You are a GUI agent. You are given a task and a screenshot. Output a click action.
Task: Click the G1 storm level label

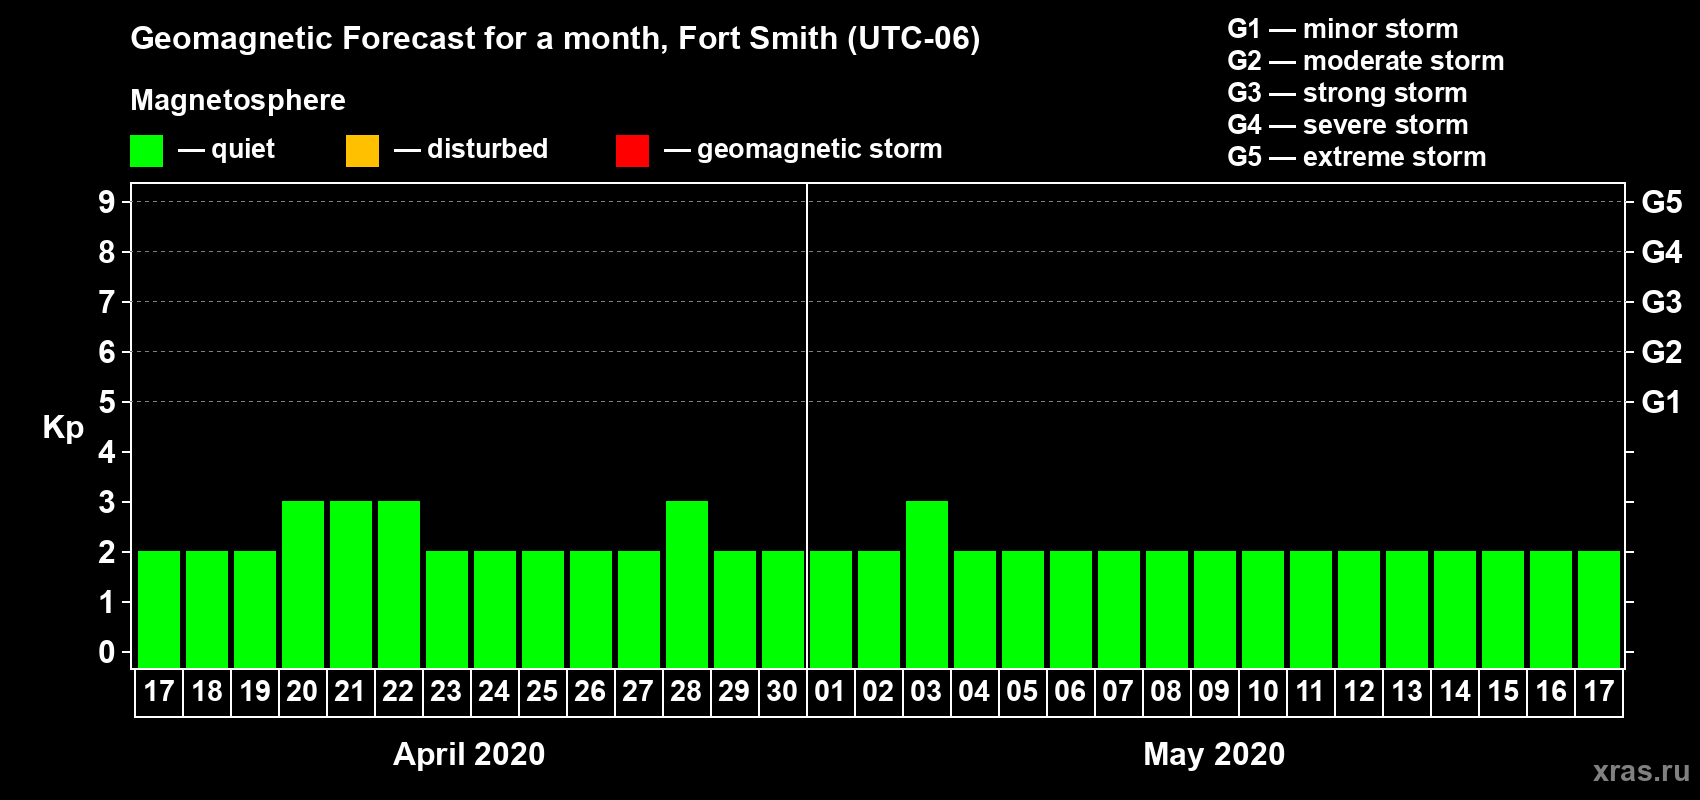(1661, 402)
